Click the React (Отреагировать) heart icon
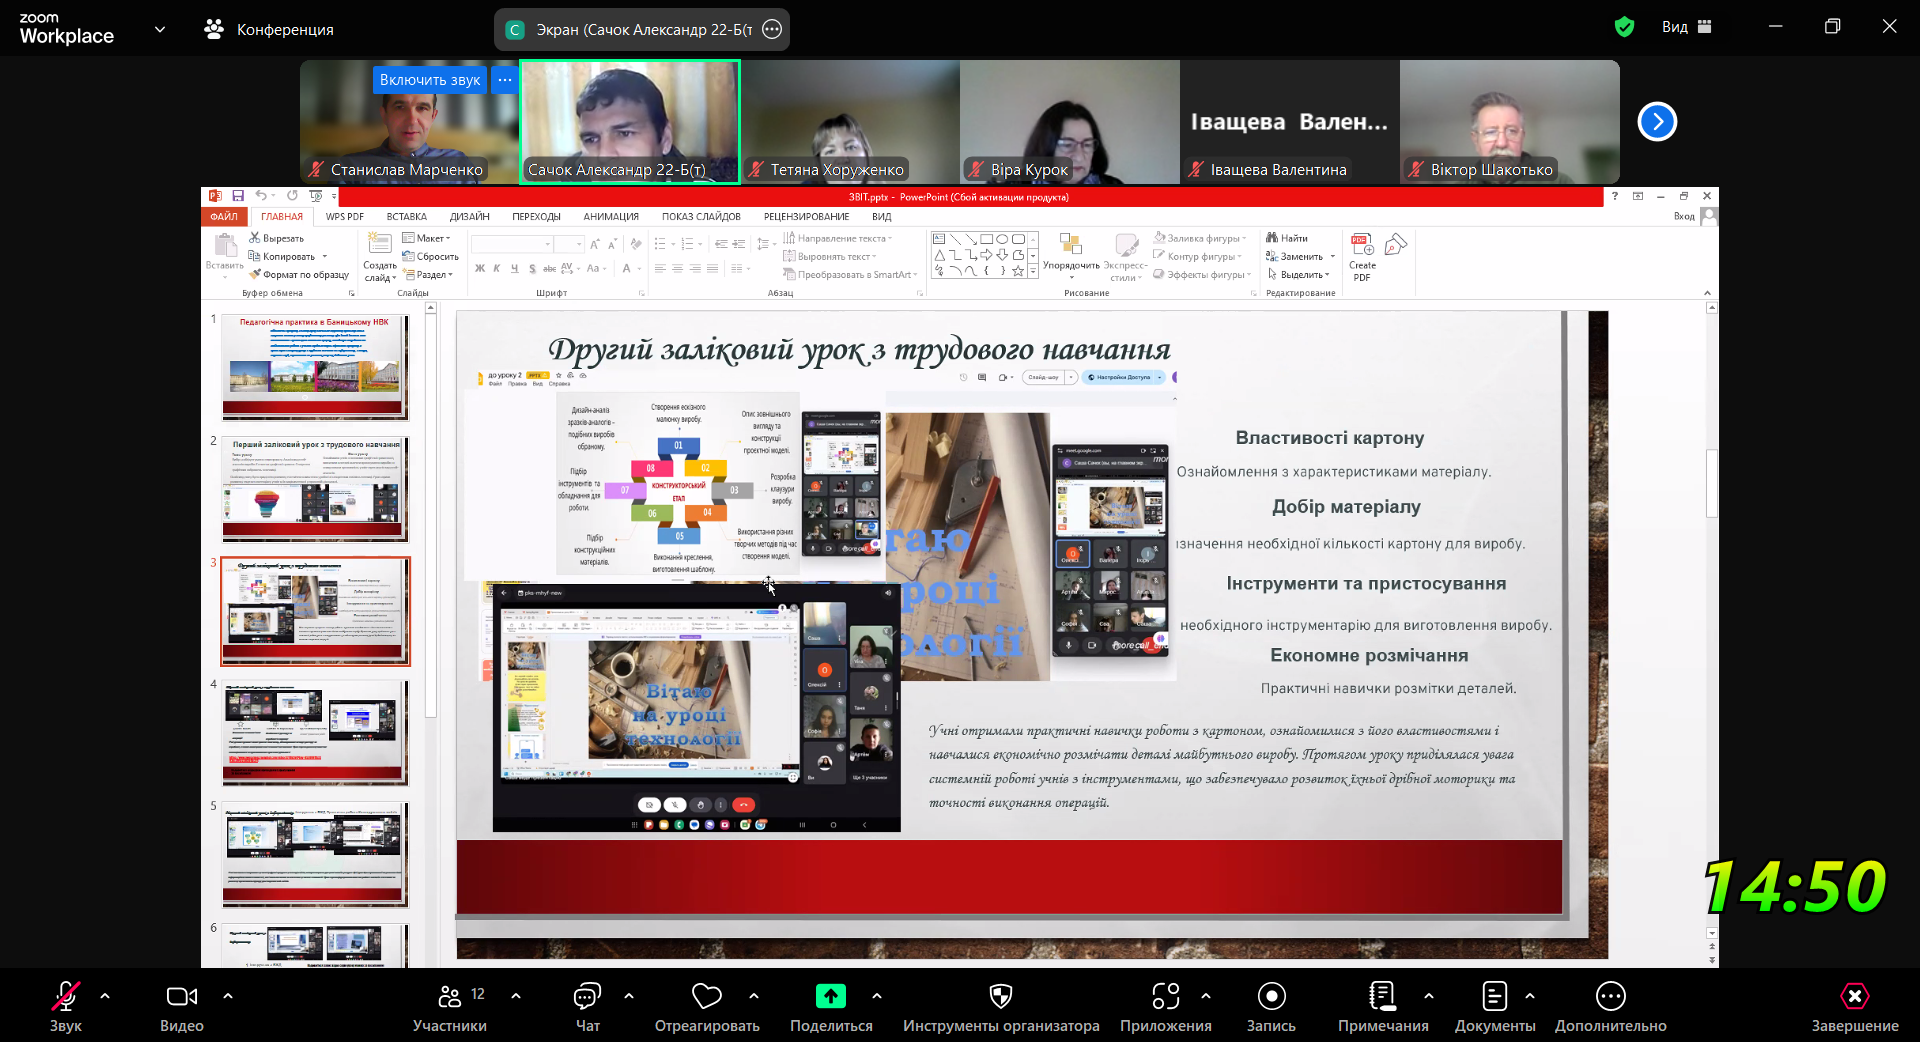The image size is (1920, 1042). click(x=707, y=996)
